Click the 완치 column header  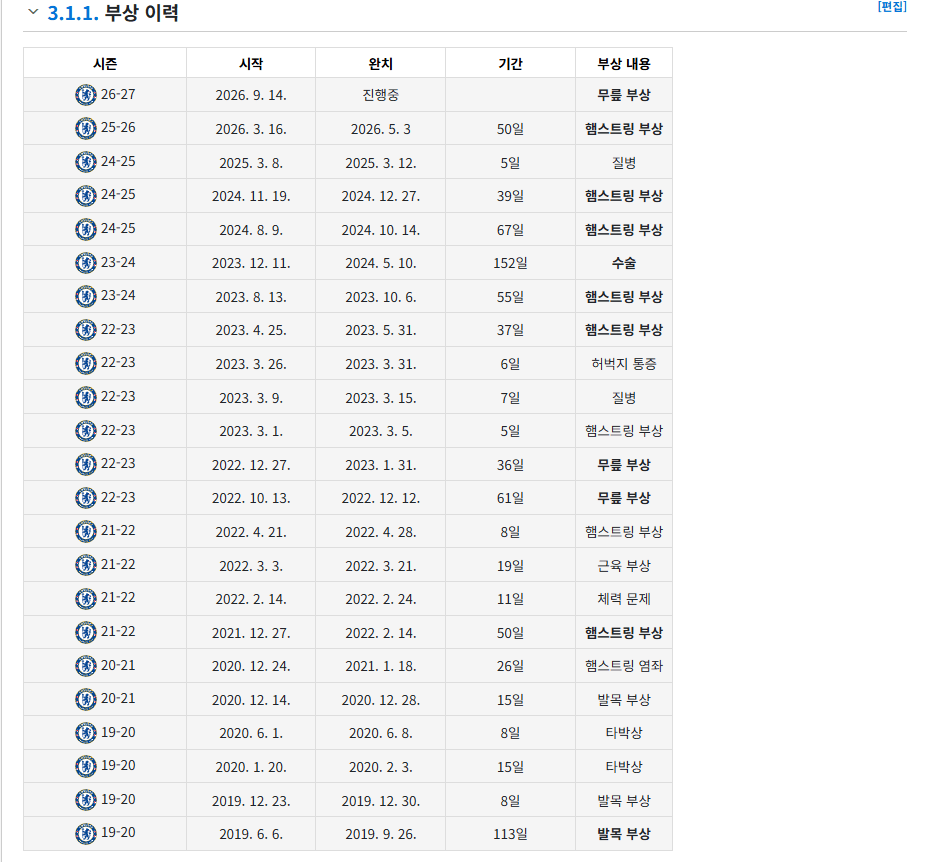[380, 63]
